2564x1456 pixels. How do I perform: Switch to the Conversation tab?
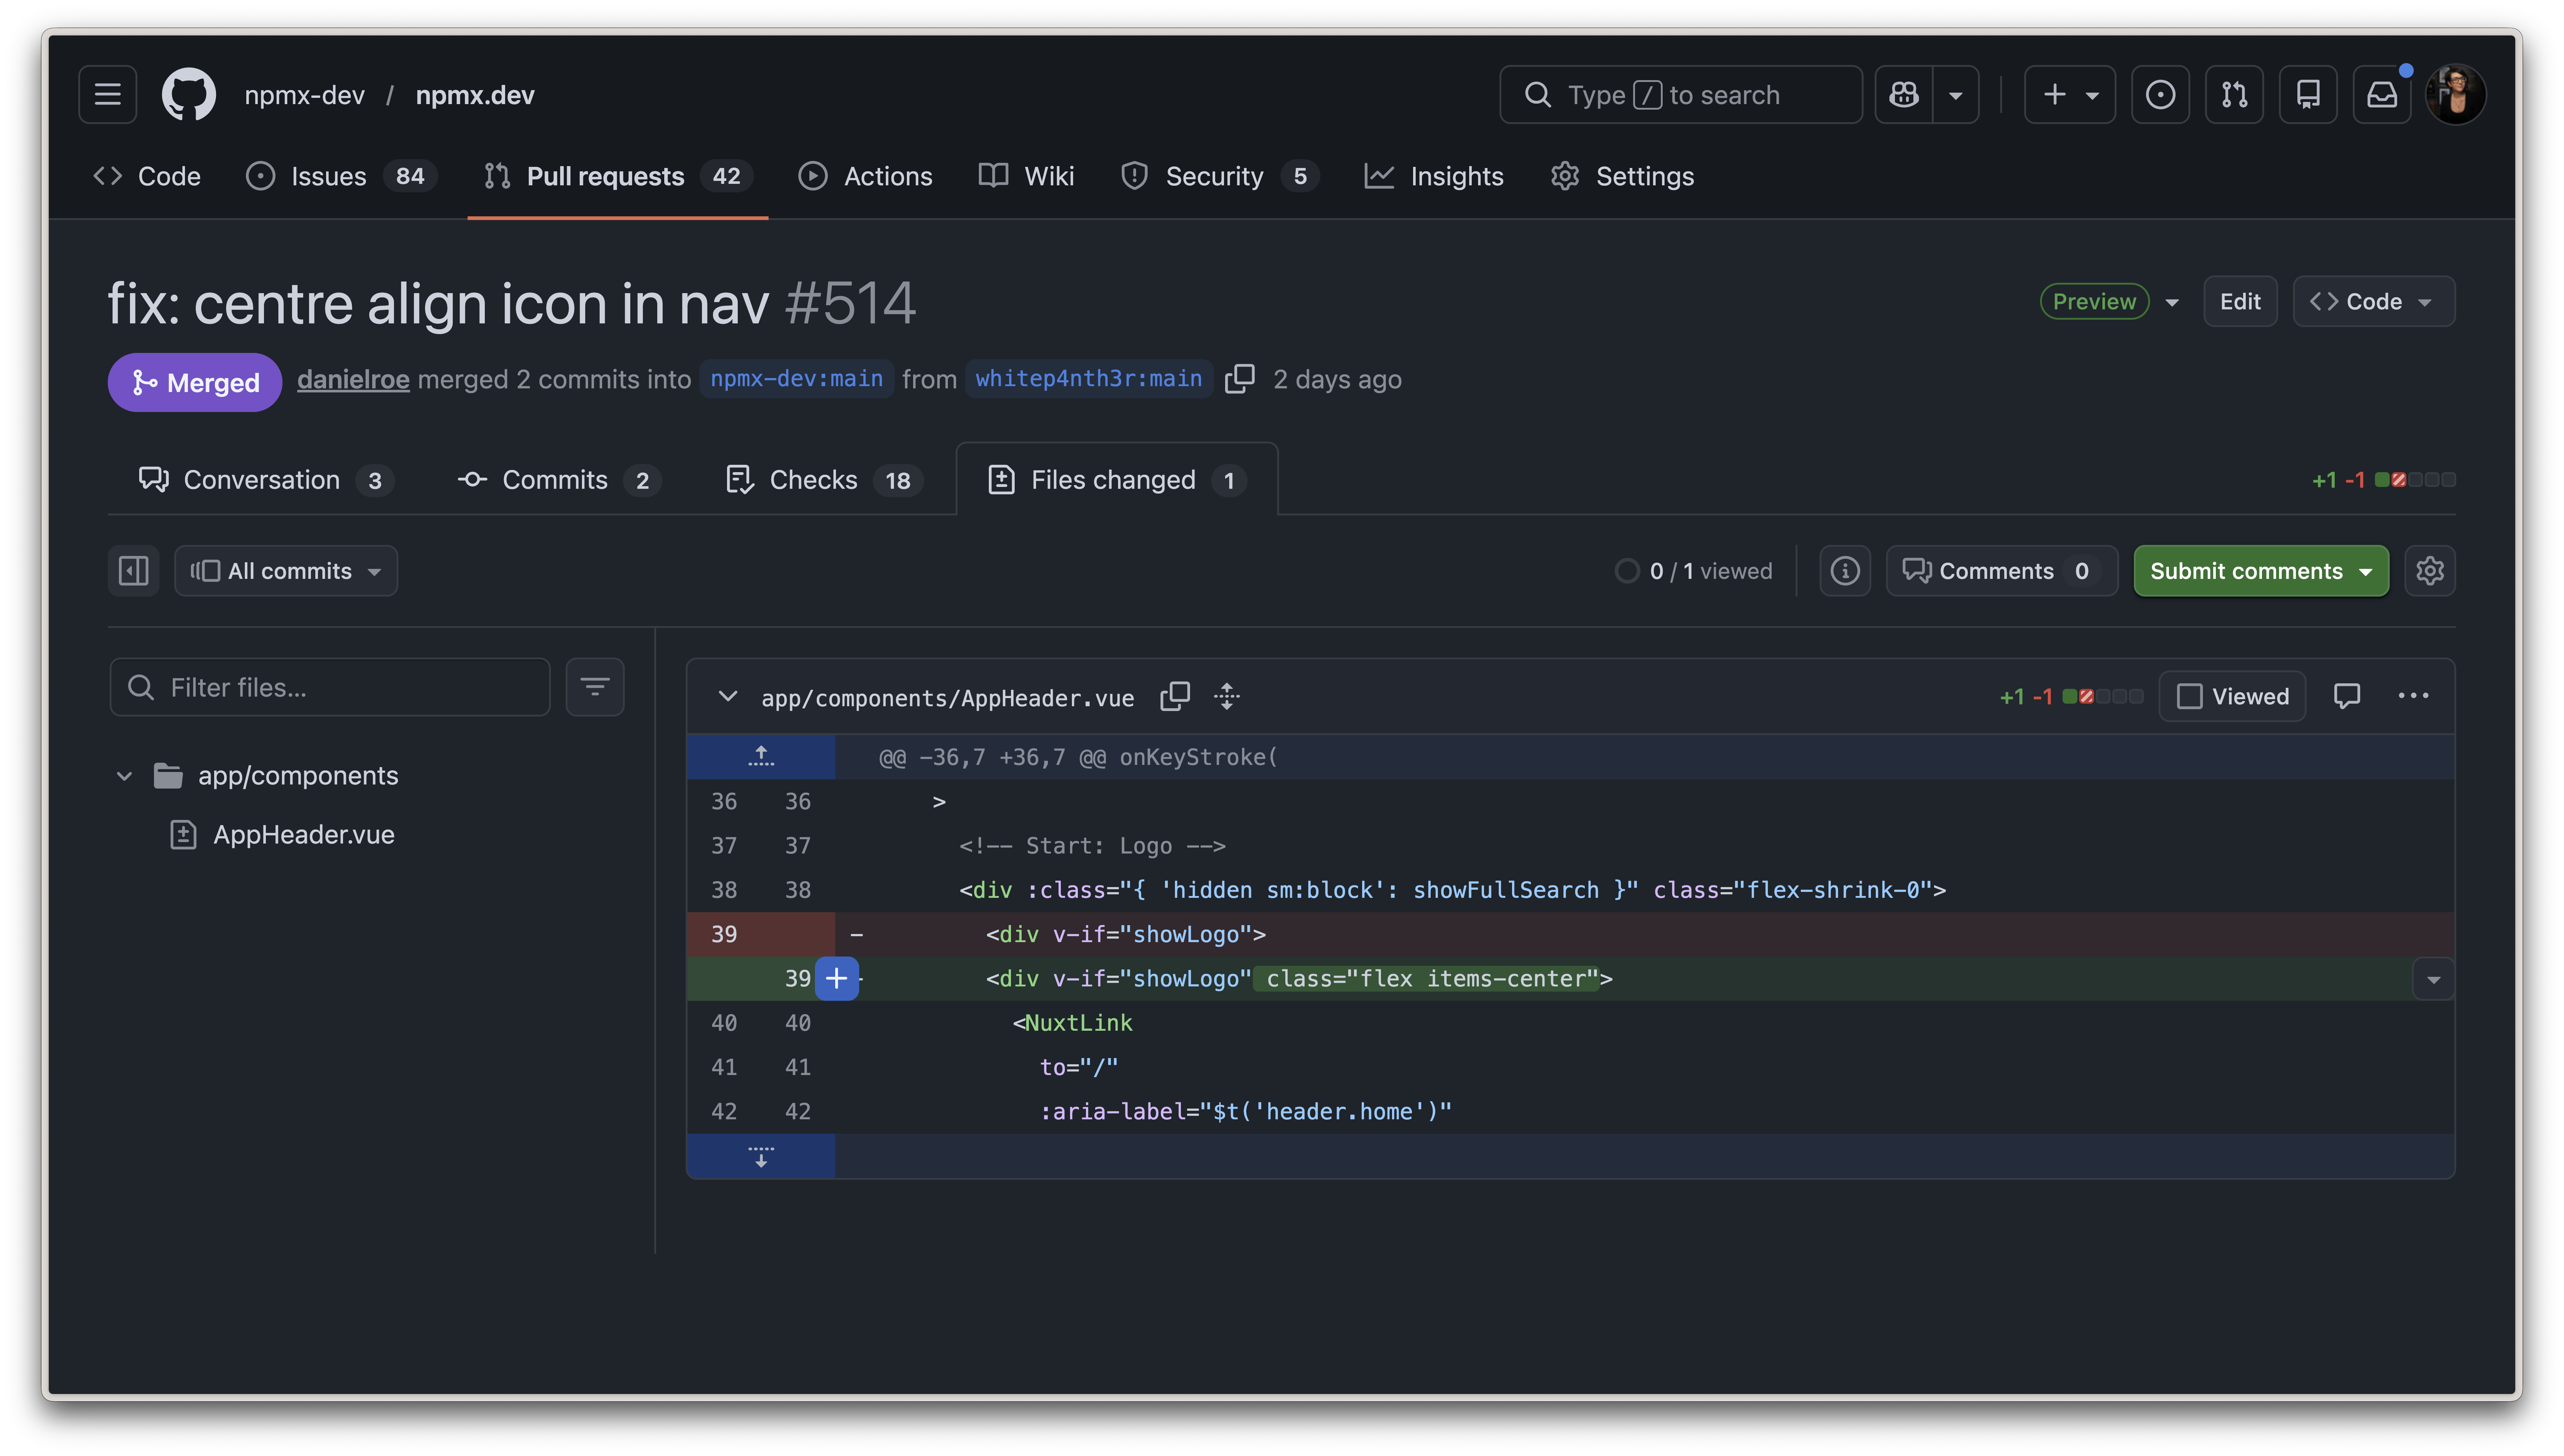click(x=262, y=480)
